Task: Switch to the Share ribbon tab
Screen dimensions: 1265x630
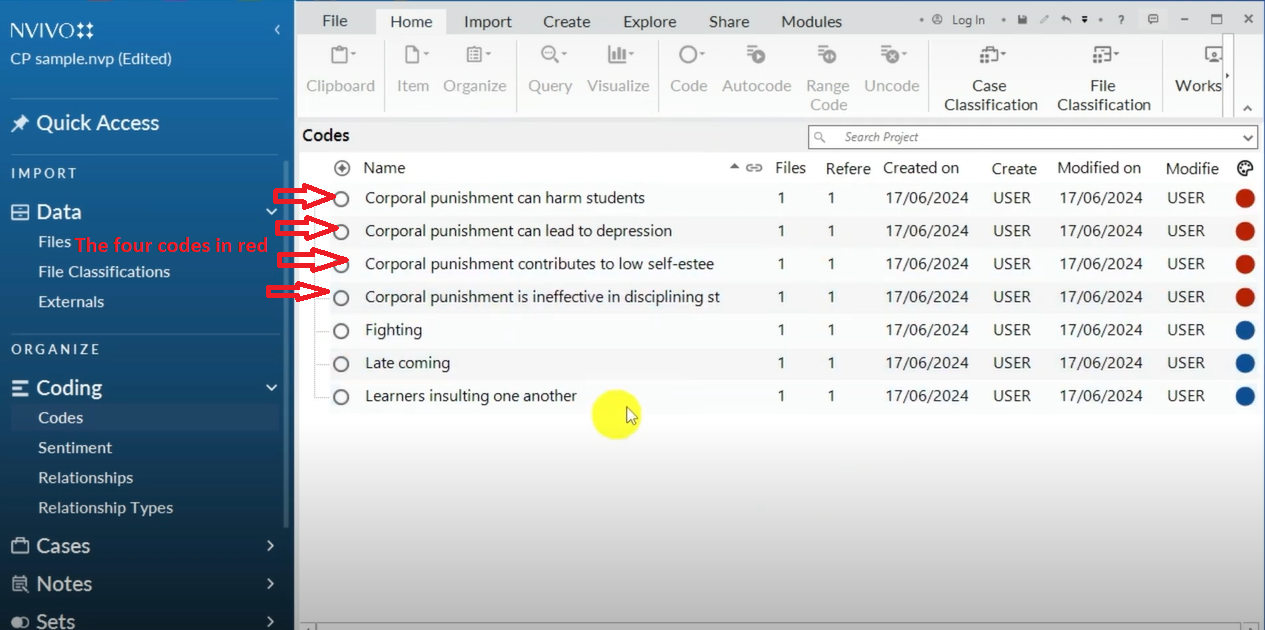Action: point(729,21)
